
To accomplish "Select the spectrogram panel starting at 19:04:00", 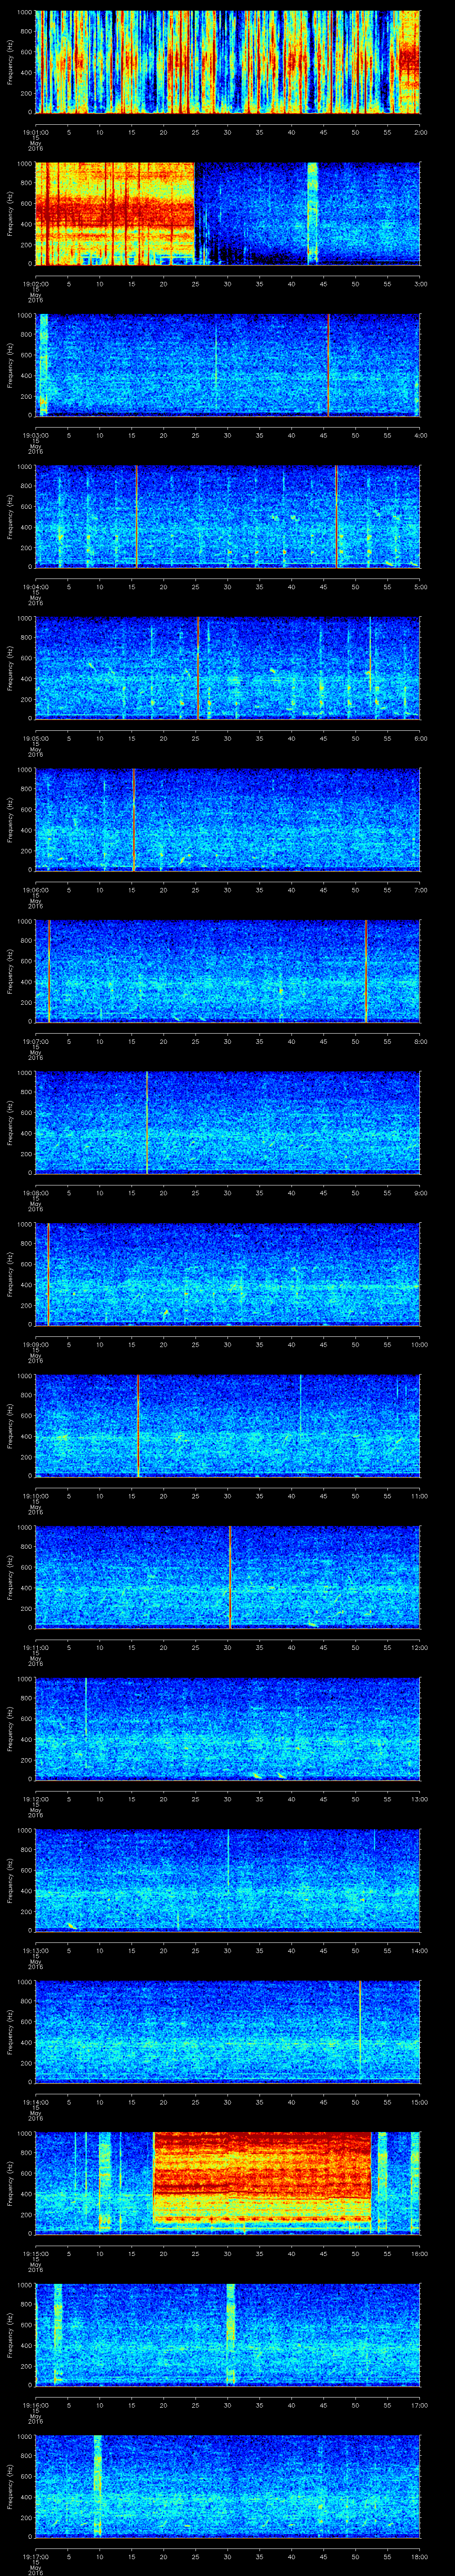I will (228, 516).
